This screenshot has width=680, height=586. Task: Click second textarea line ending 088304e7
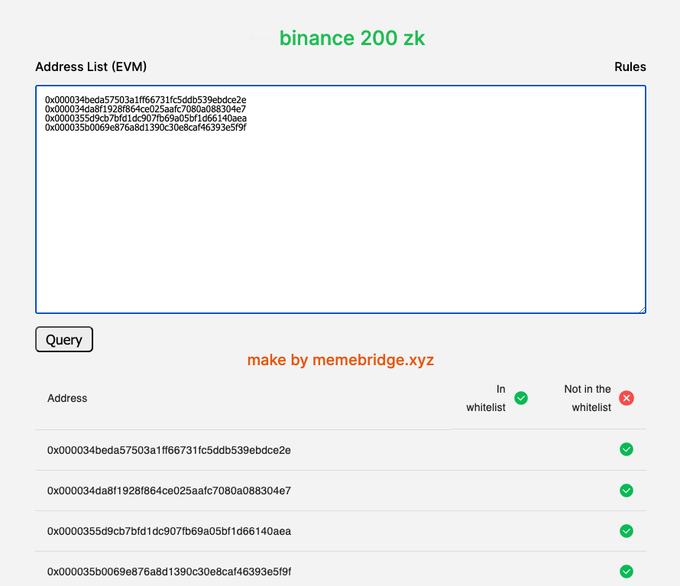pos(145,109)
